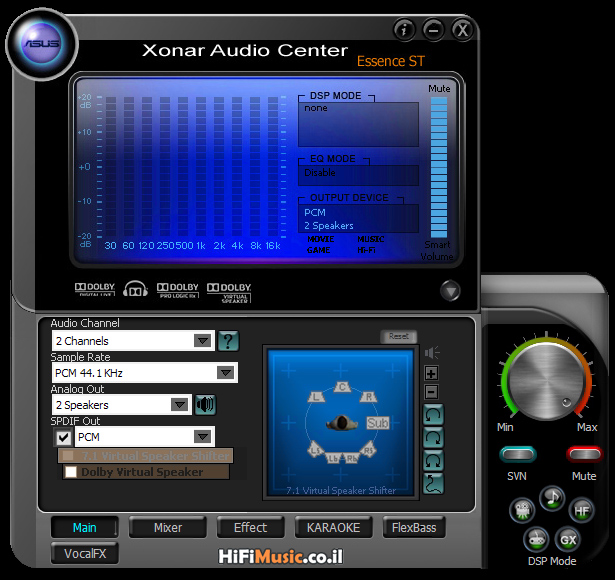Click the L left speaker in shifter
Image resolution: width=615 pixels, height=580 pixels.
[316, 396]
